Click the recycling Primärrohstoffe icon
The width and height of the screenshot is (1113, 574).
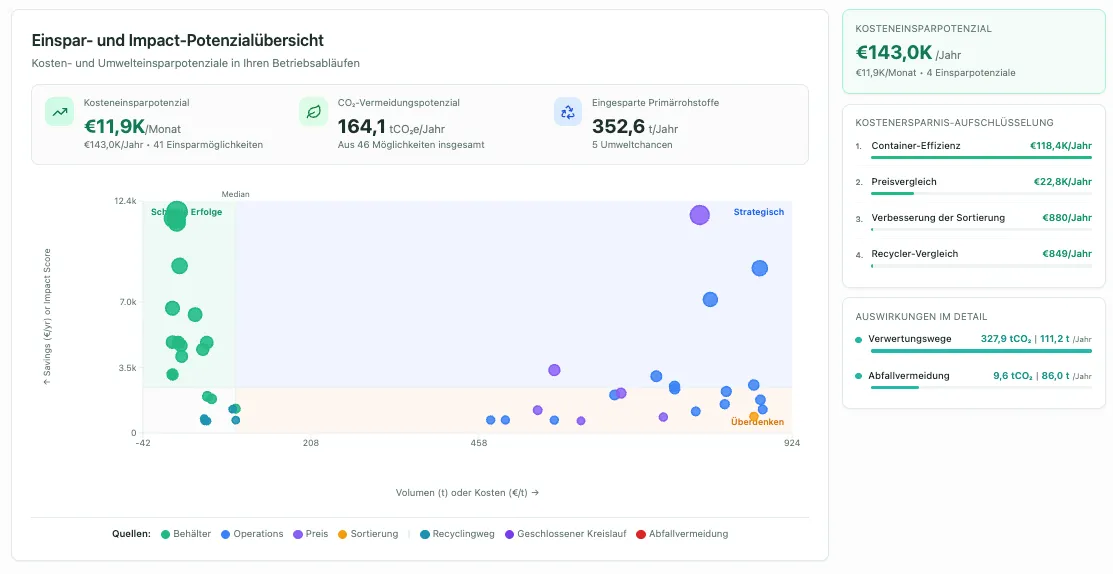point(568,112)
